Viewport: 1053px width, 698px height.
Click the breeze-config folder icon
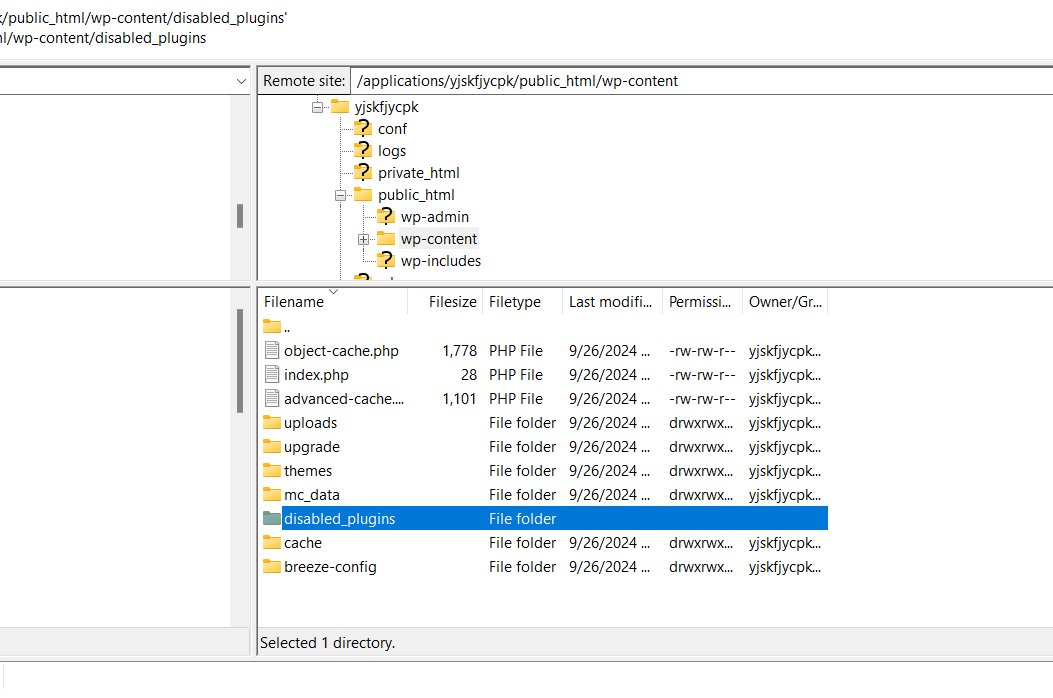(x=272, y=566)
